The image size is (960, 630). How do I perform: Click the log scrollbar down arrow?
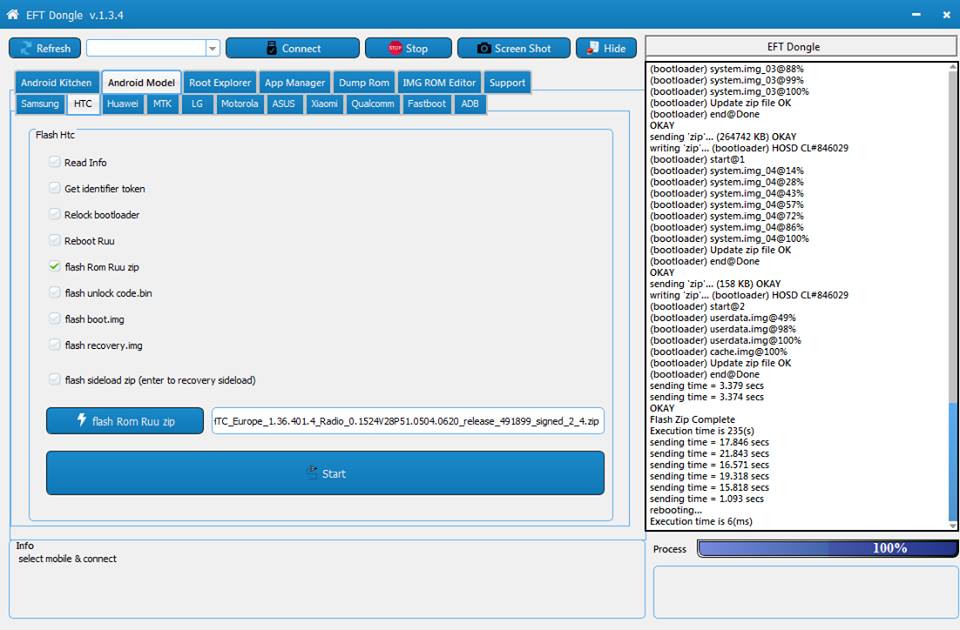[952, 525]
